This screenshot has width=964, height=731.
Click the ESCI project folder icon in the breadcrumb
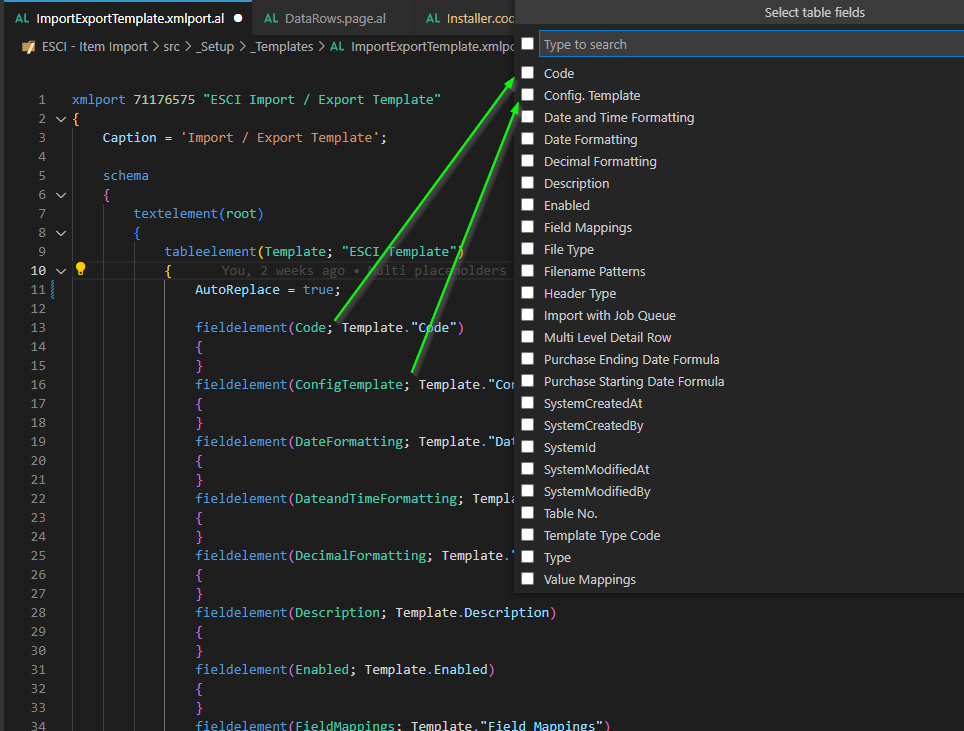point(28,46)
